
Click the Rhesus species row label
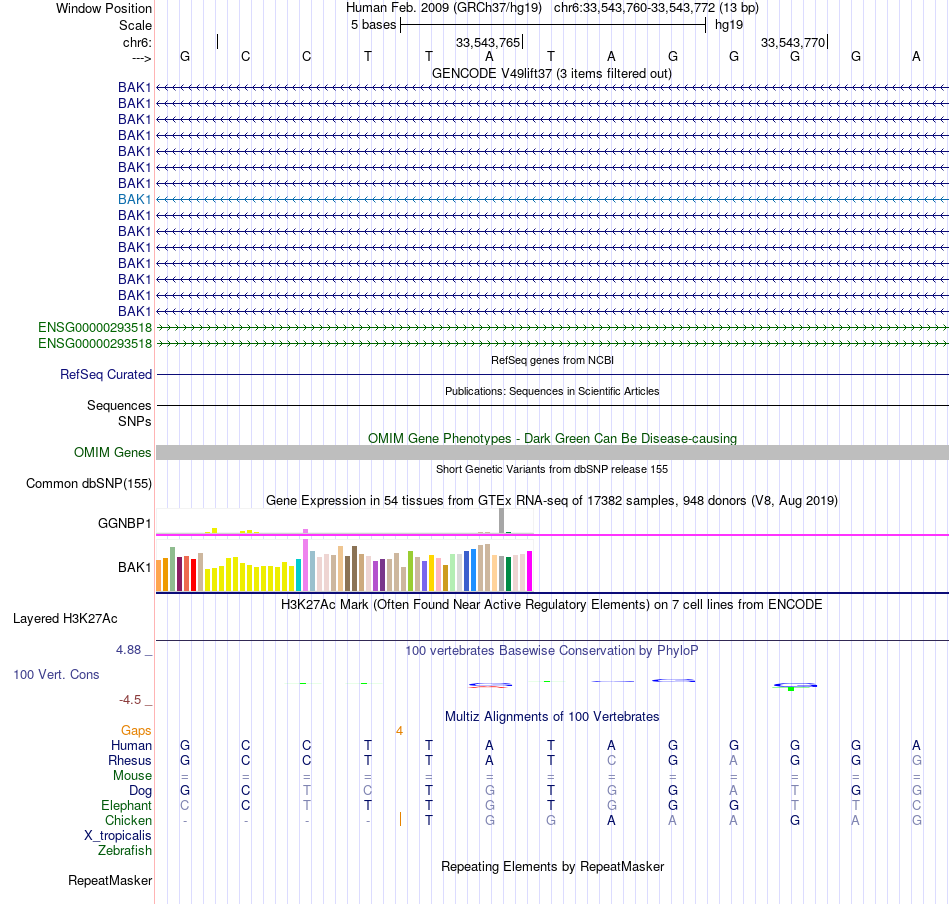point(130,760)
